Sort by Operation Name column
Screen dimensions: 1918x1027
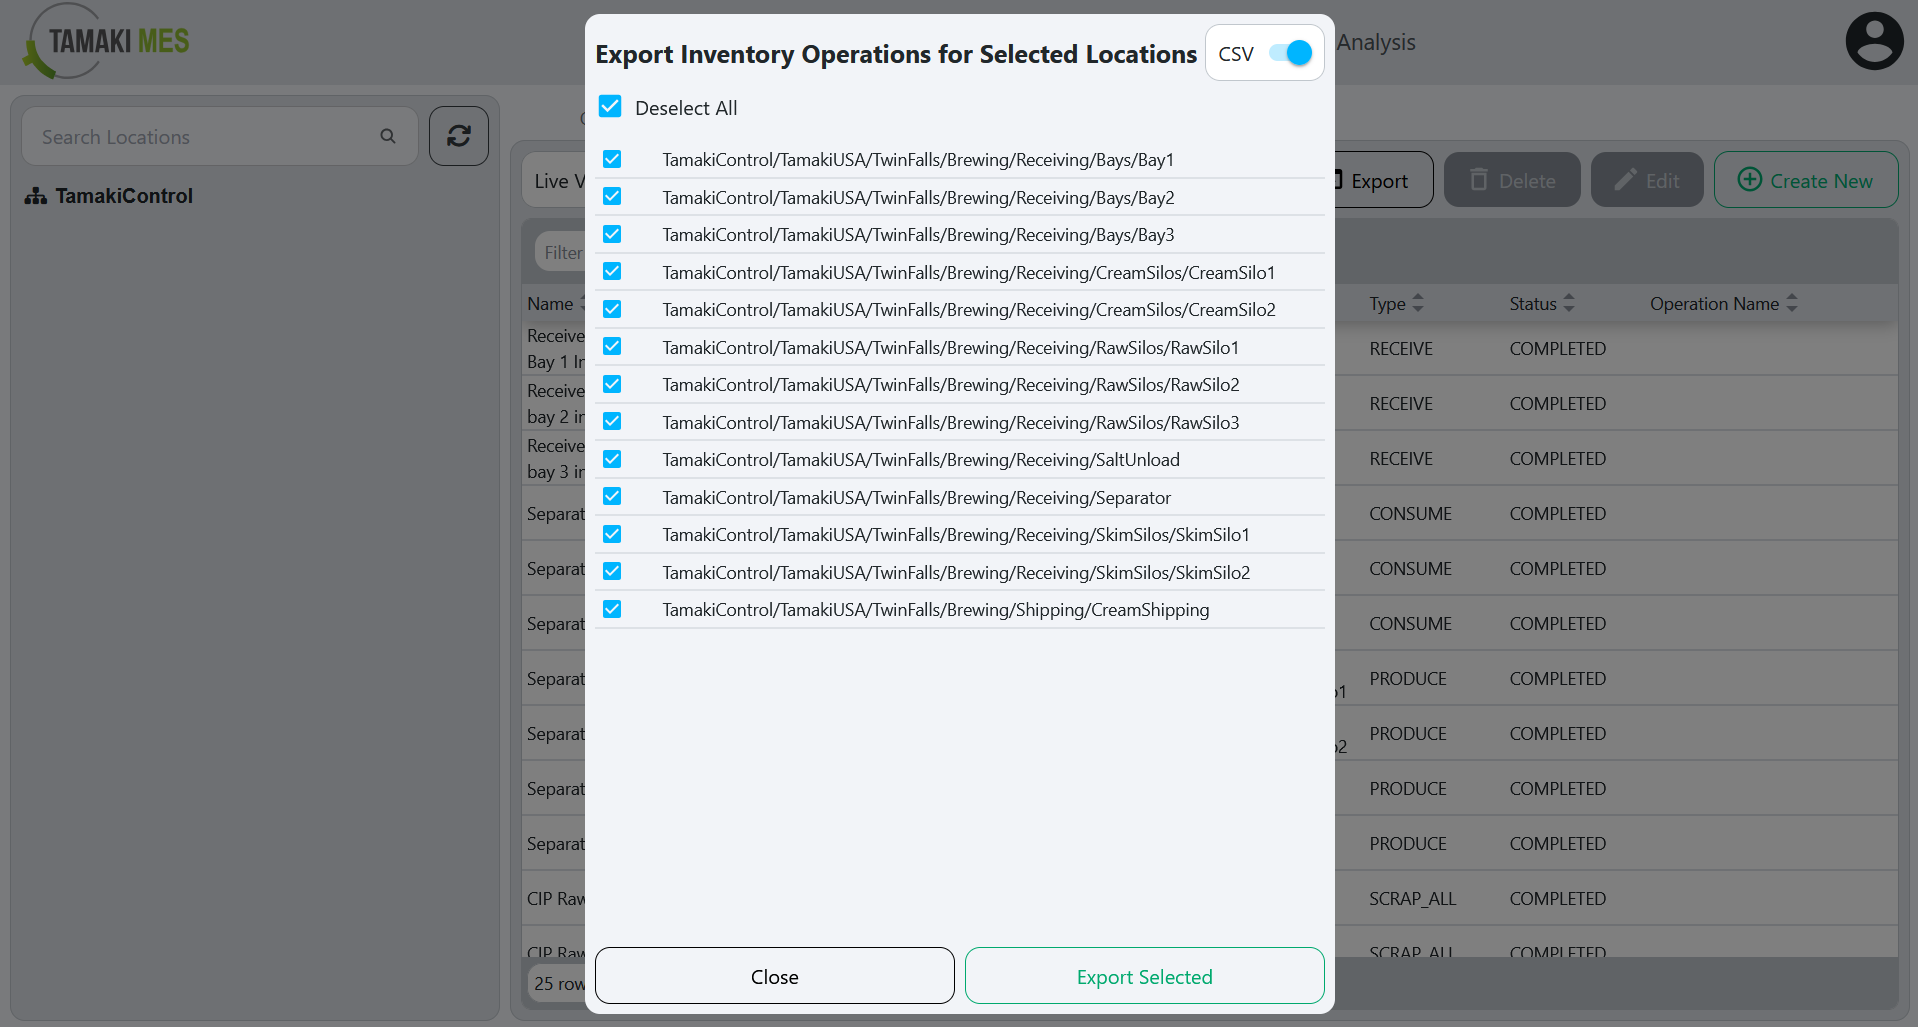[1722, 303]
